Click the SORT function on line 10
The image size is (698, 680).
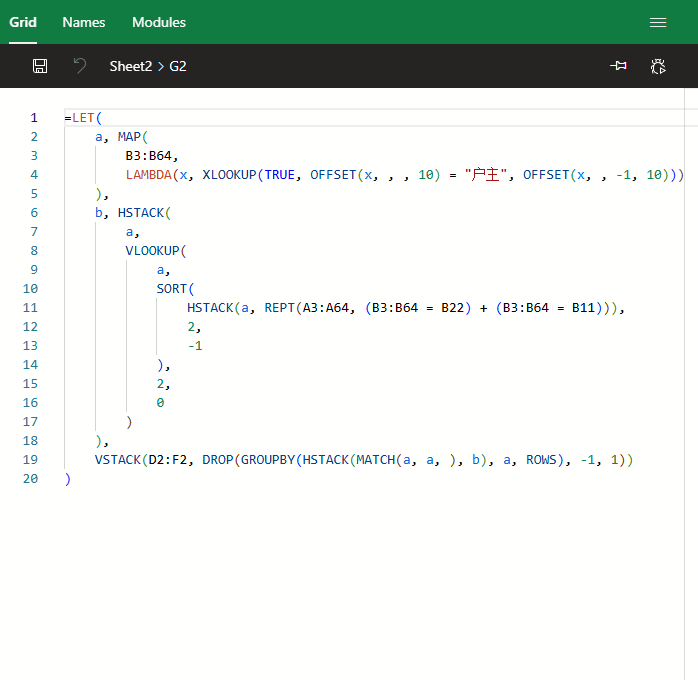171,289
